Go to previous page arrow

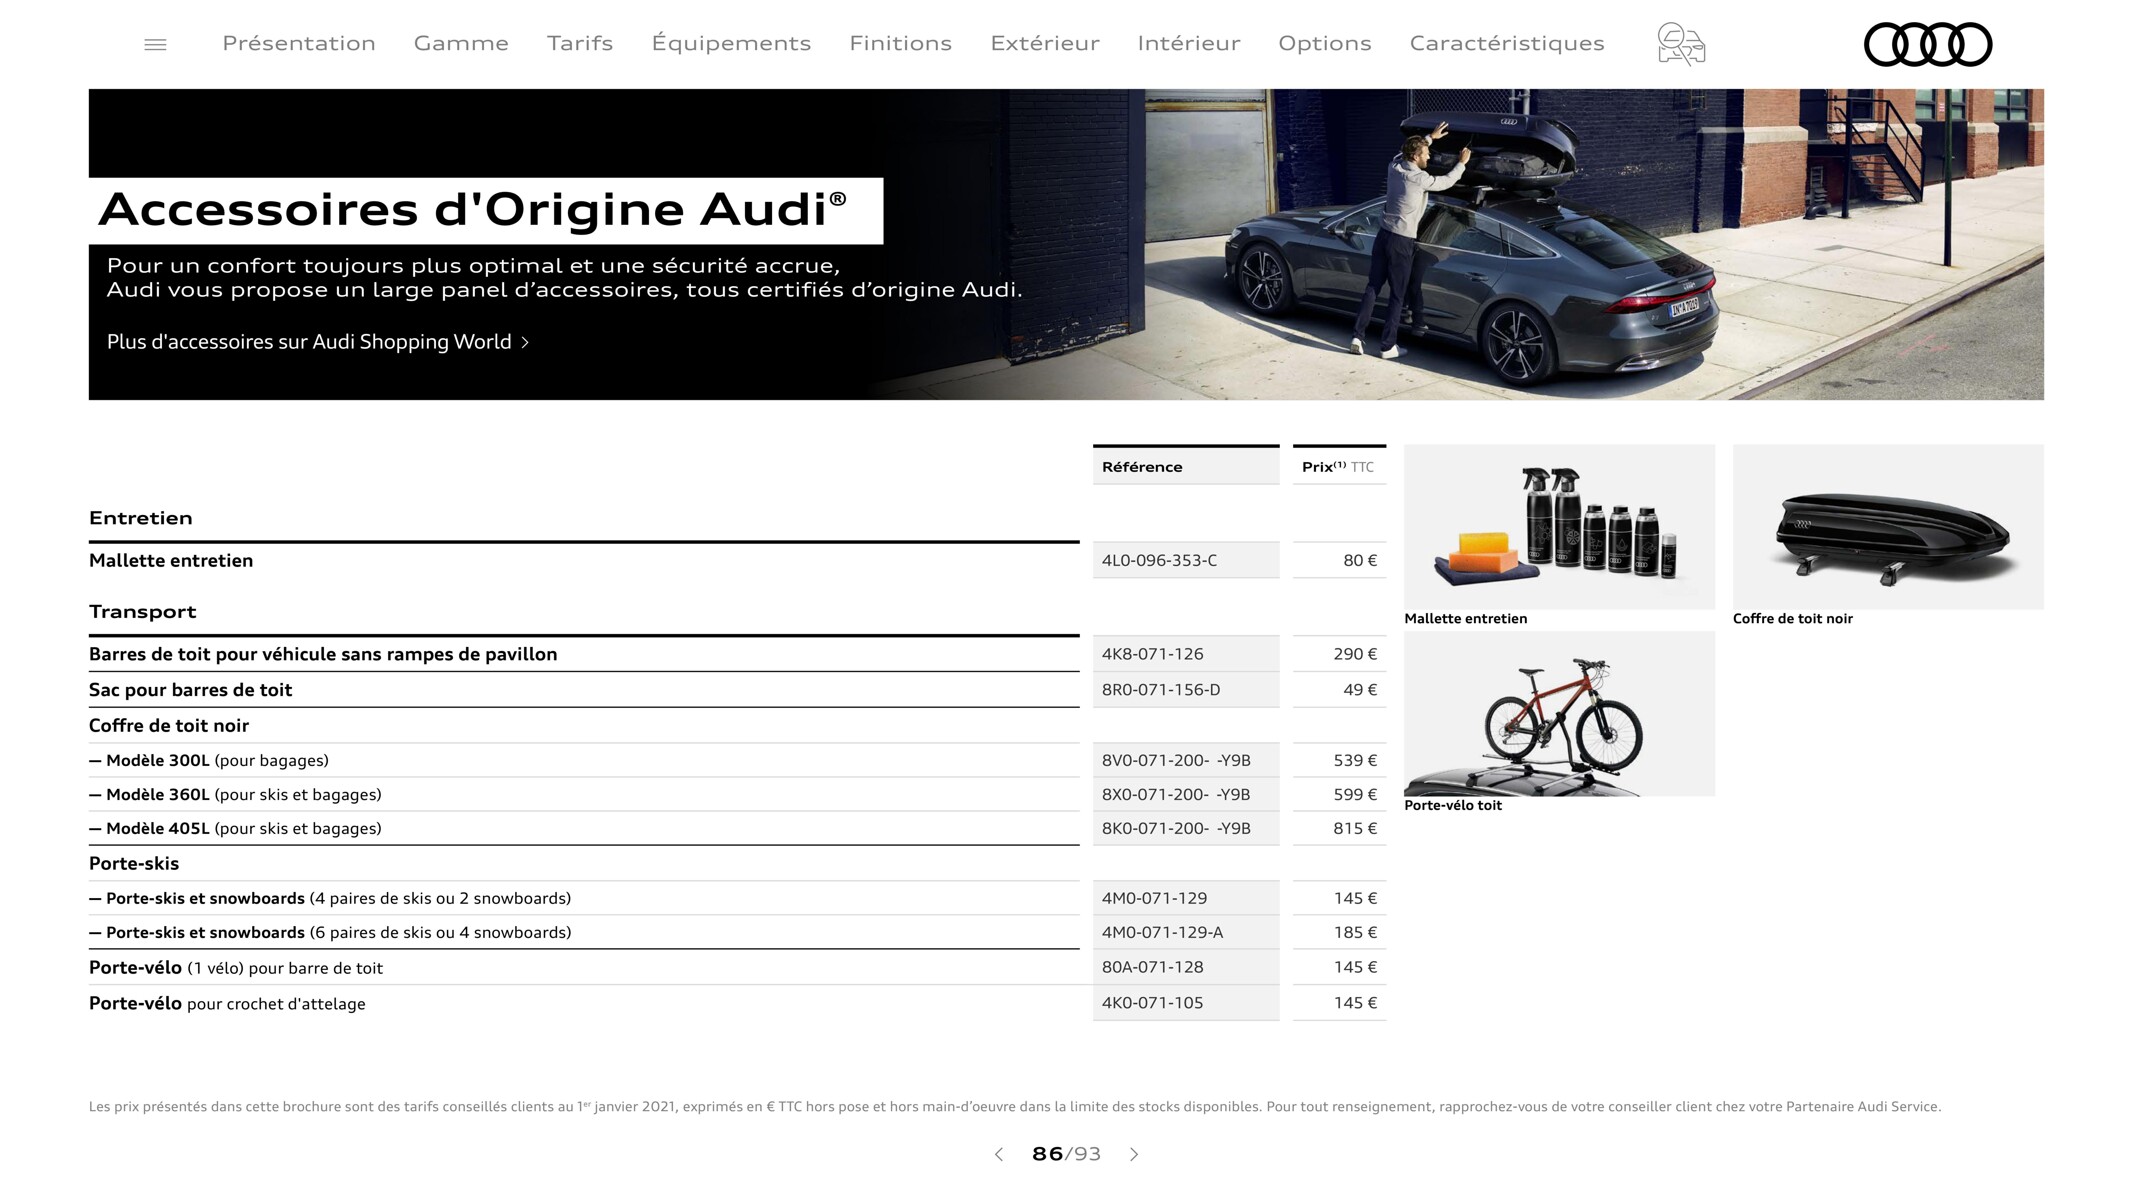[x=998, y=1154]
